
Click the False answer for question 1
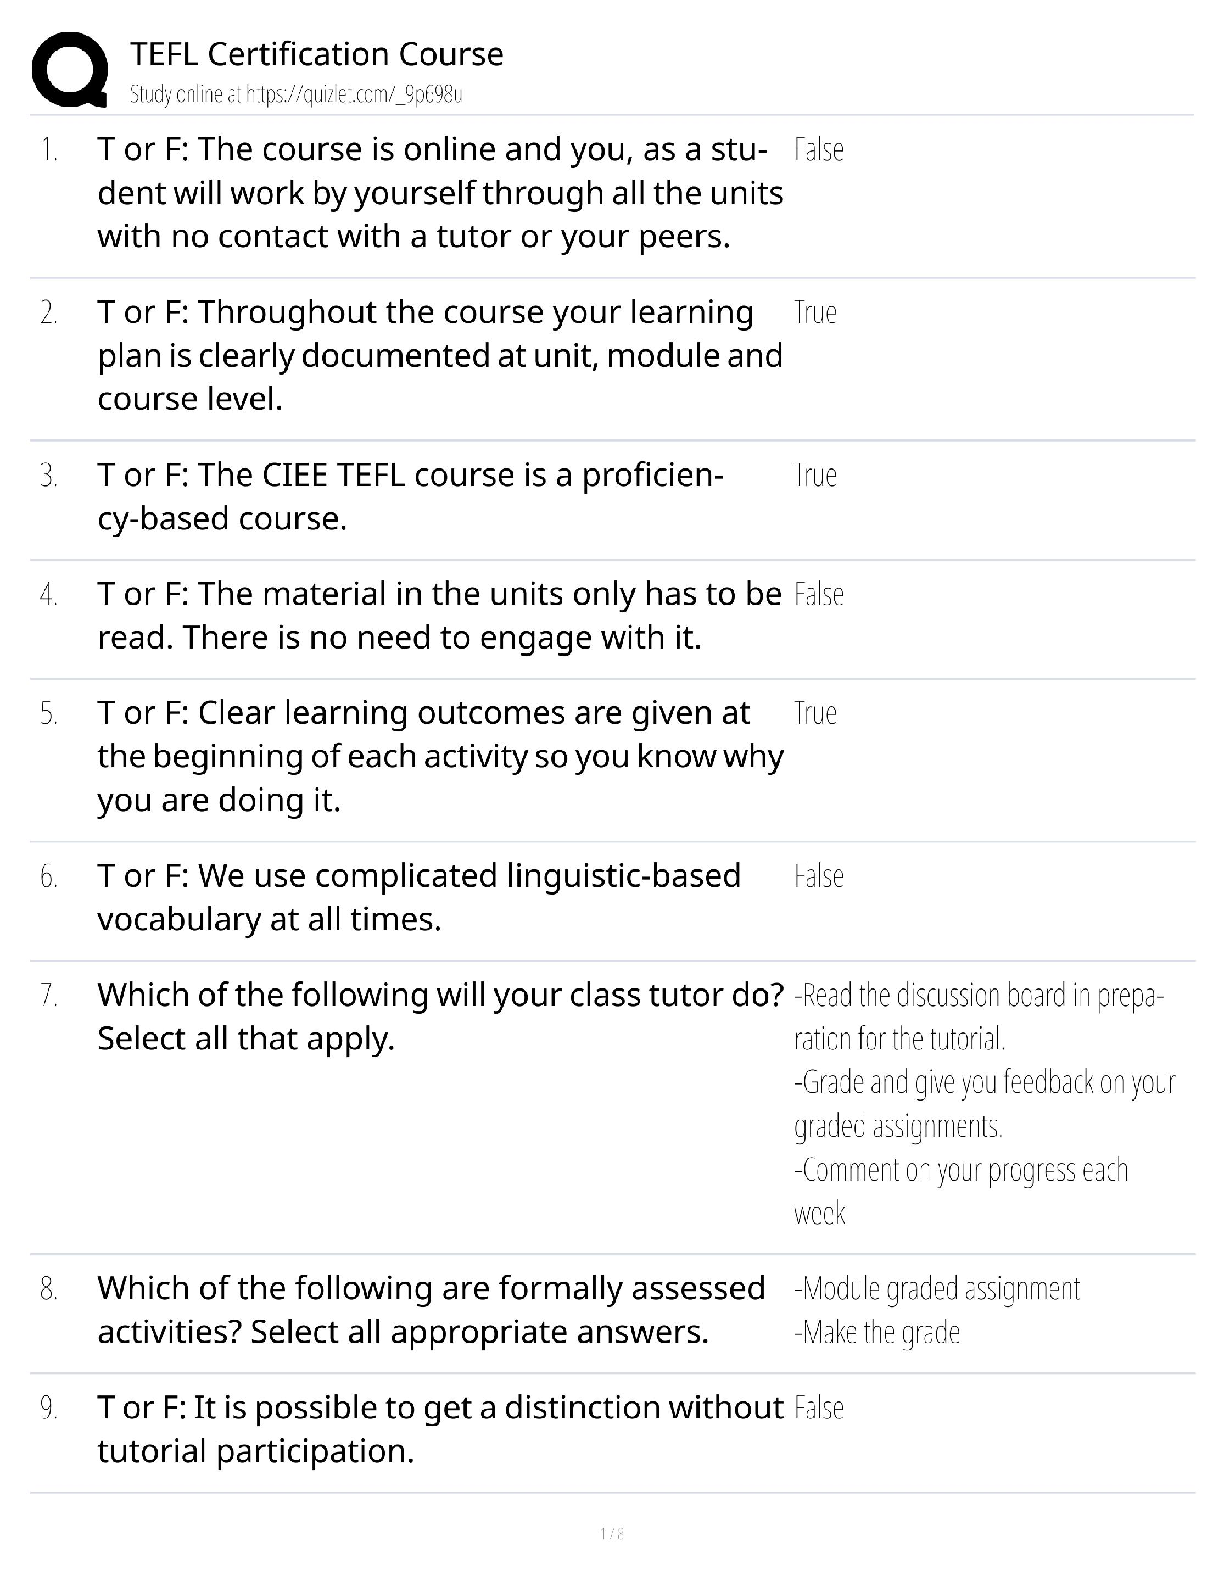[x=819, y=151]
